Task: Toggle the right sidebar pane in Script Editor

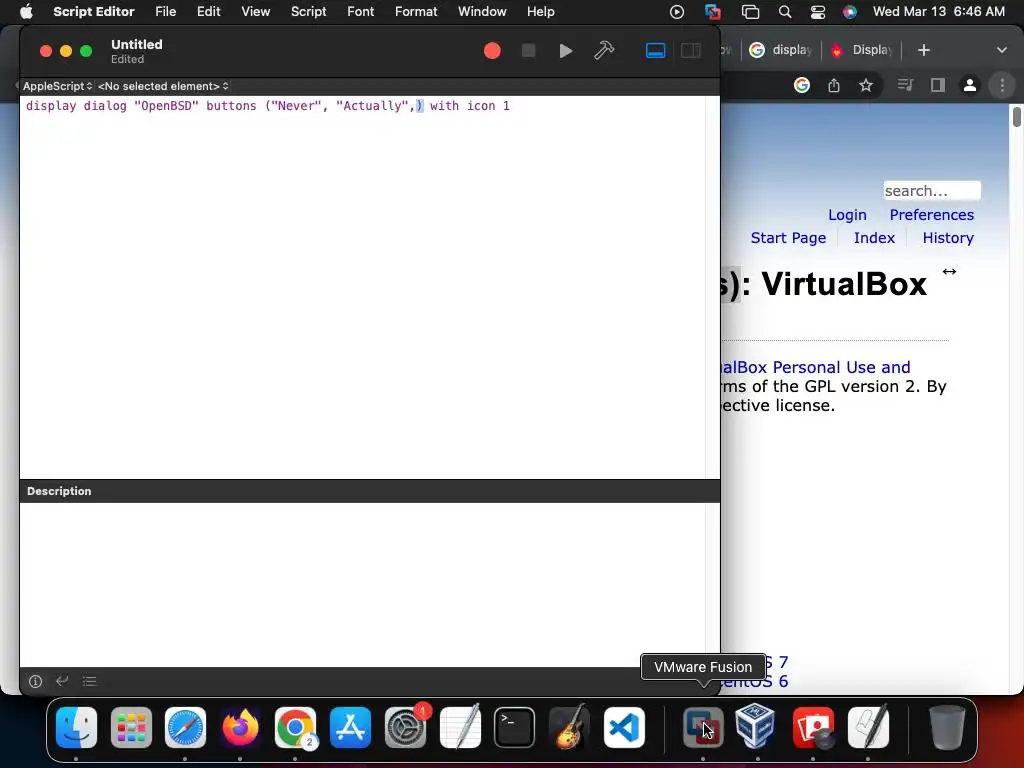Action: [x=690, y=50]
